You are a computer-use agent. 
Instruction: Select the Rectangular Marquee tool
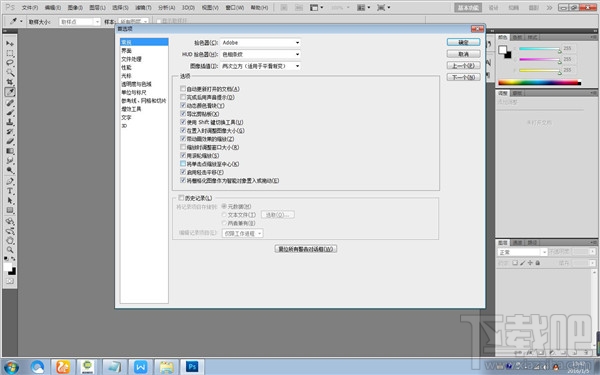pyautogui.click(x=10, y=53)
